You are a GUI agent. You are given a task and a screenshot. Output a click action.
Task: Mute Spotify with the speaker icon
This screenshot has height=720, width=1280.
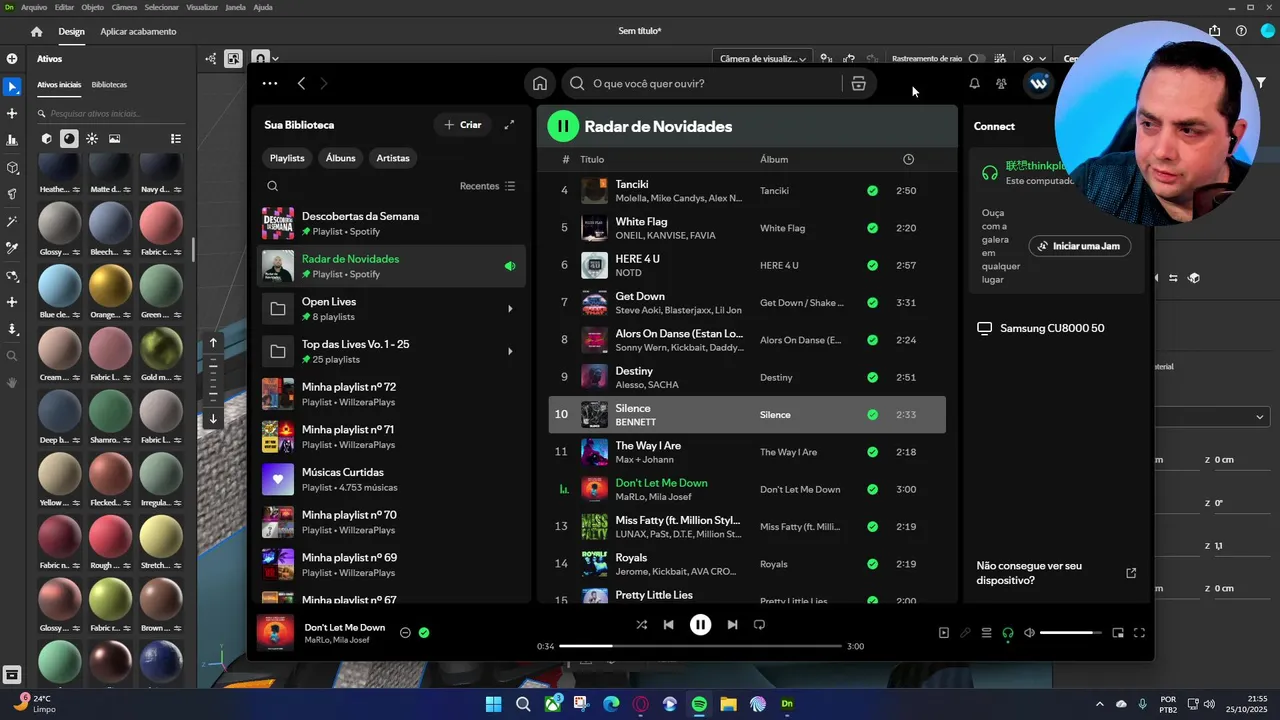click(1029, 633)
